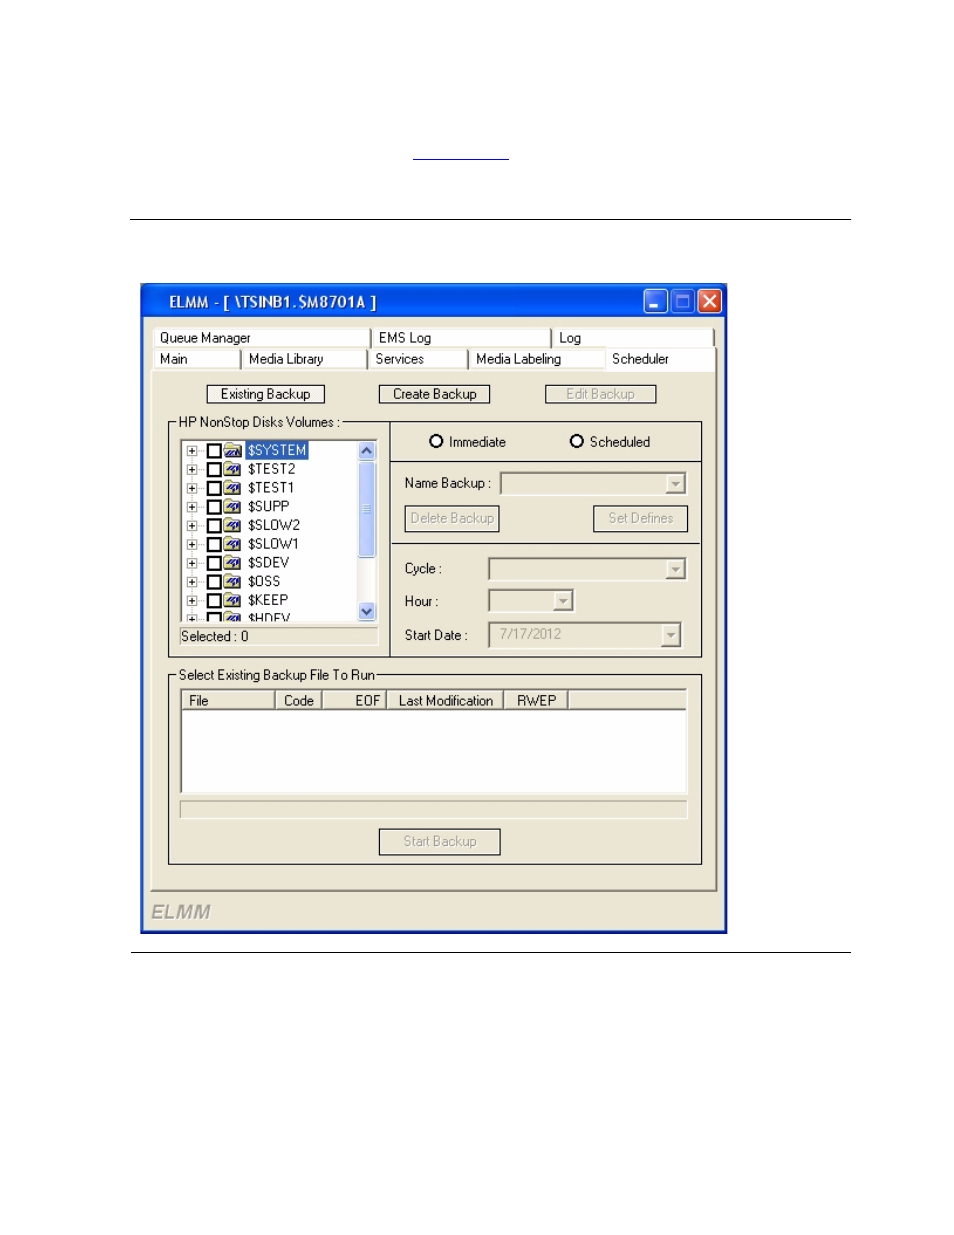This screenshot has height=1235, width=954.
Task: Click the $SLOW1 disk volume icon
Action: tap(233, 544)
